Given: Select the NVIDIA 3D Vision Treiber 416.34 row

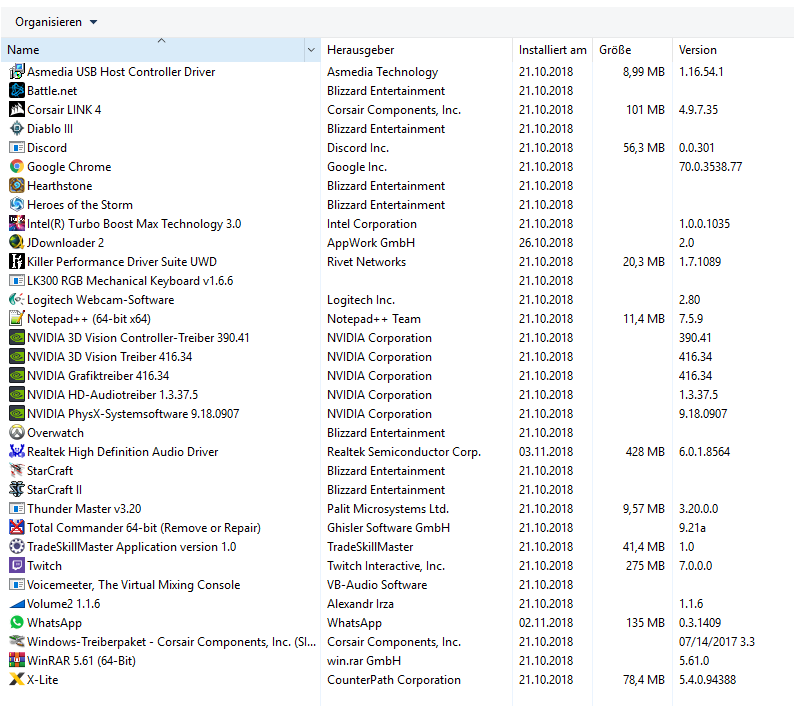Looking at the screenshot, I should pyautogui.click(x=397, y=357).
